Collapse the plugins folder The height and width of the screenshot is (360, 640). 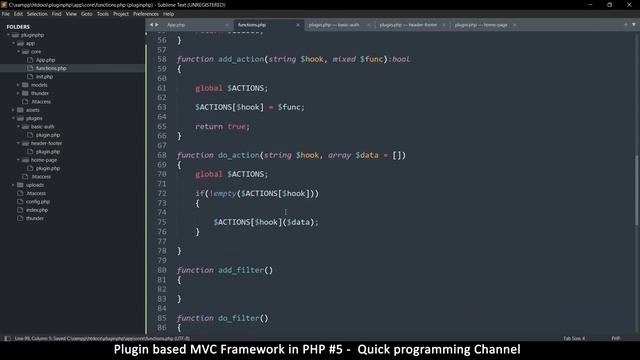coord(13,118)
